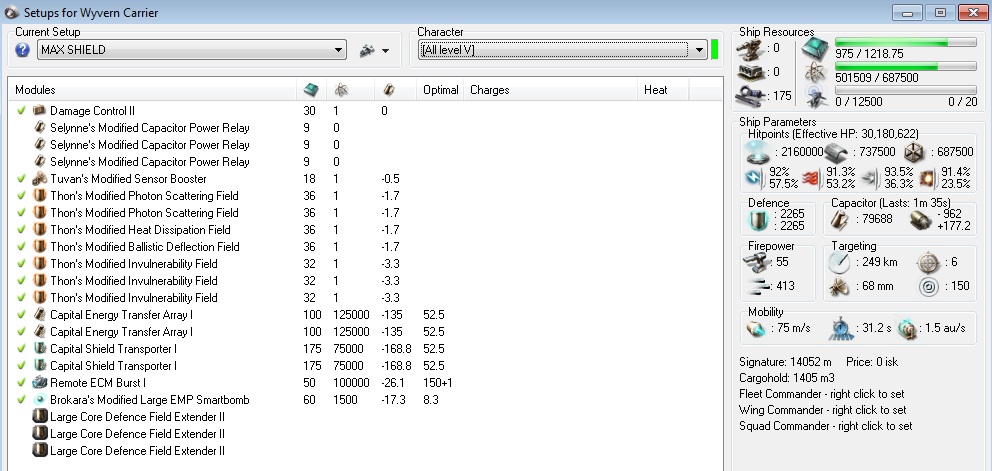This screenshot has height=471, width=992.
Task: Click the align time icon showing 31.2 s
Action: (x=840, y=328)
